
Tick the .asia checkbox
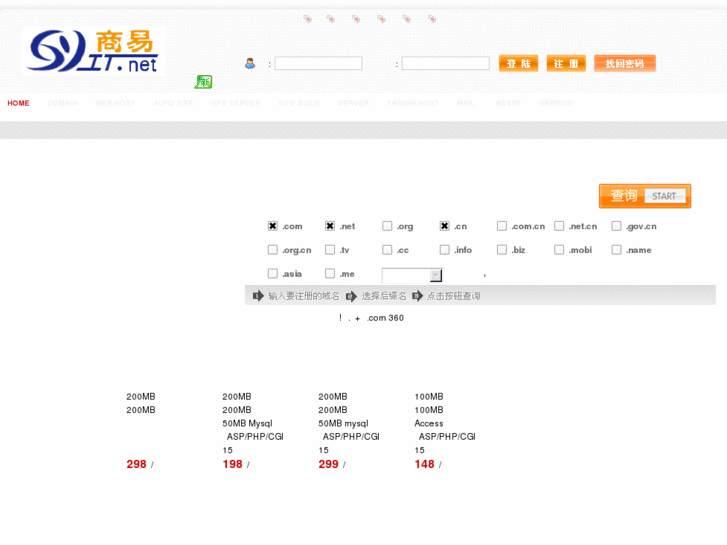click(x=273, y=274)
